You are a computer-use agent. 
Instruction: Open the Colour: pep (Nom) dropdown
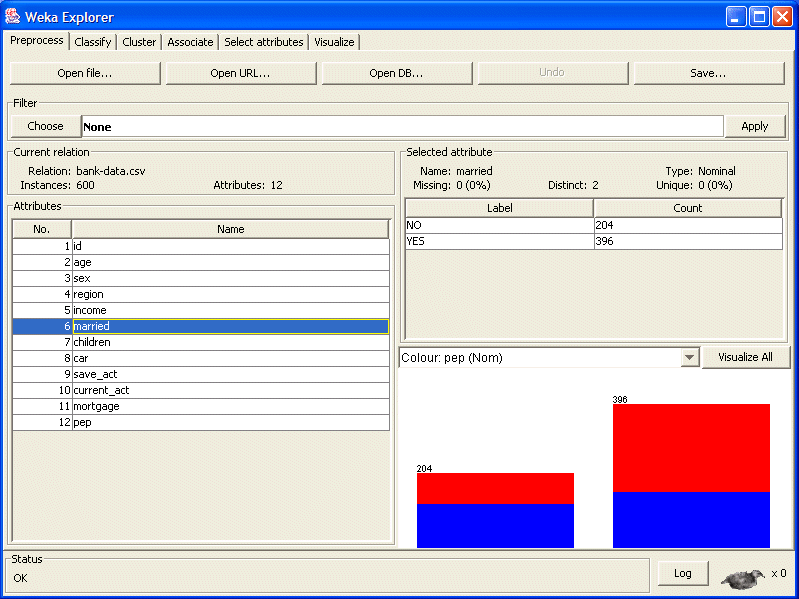point(688,358)
